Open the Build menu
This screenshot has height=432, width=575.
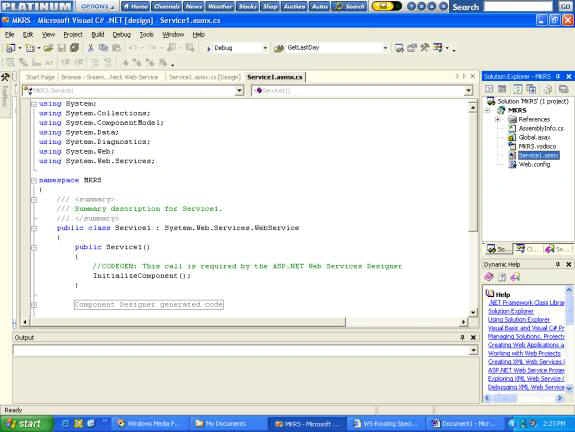98,34
